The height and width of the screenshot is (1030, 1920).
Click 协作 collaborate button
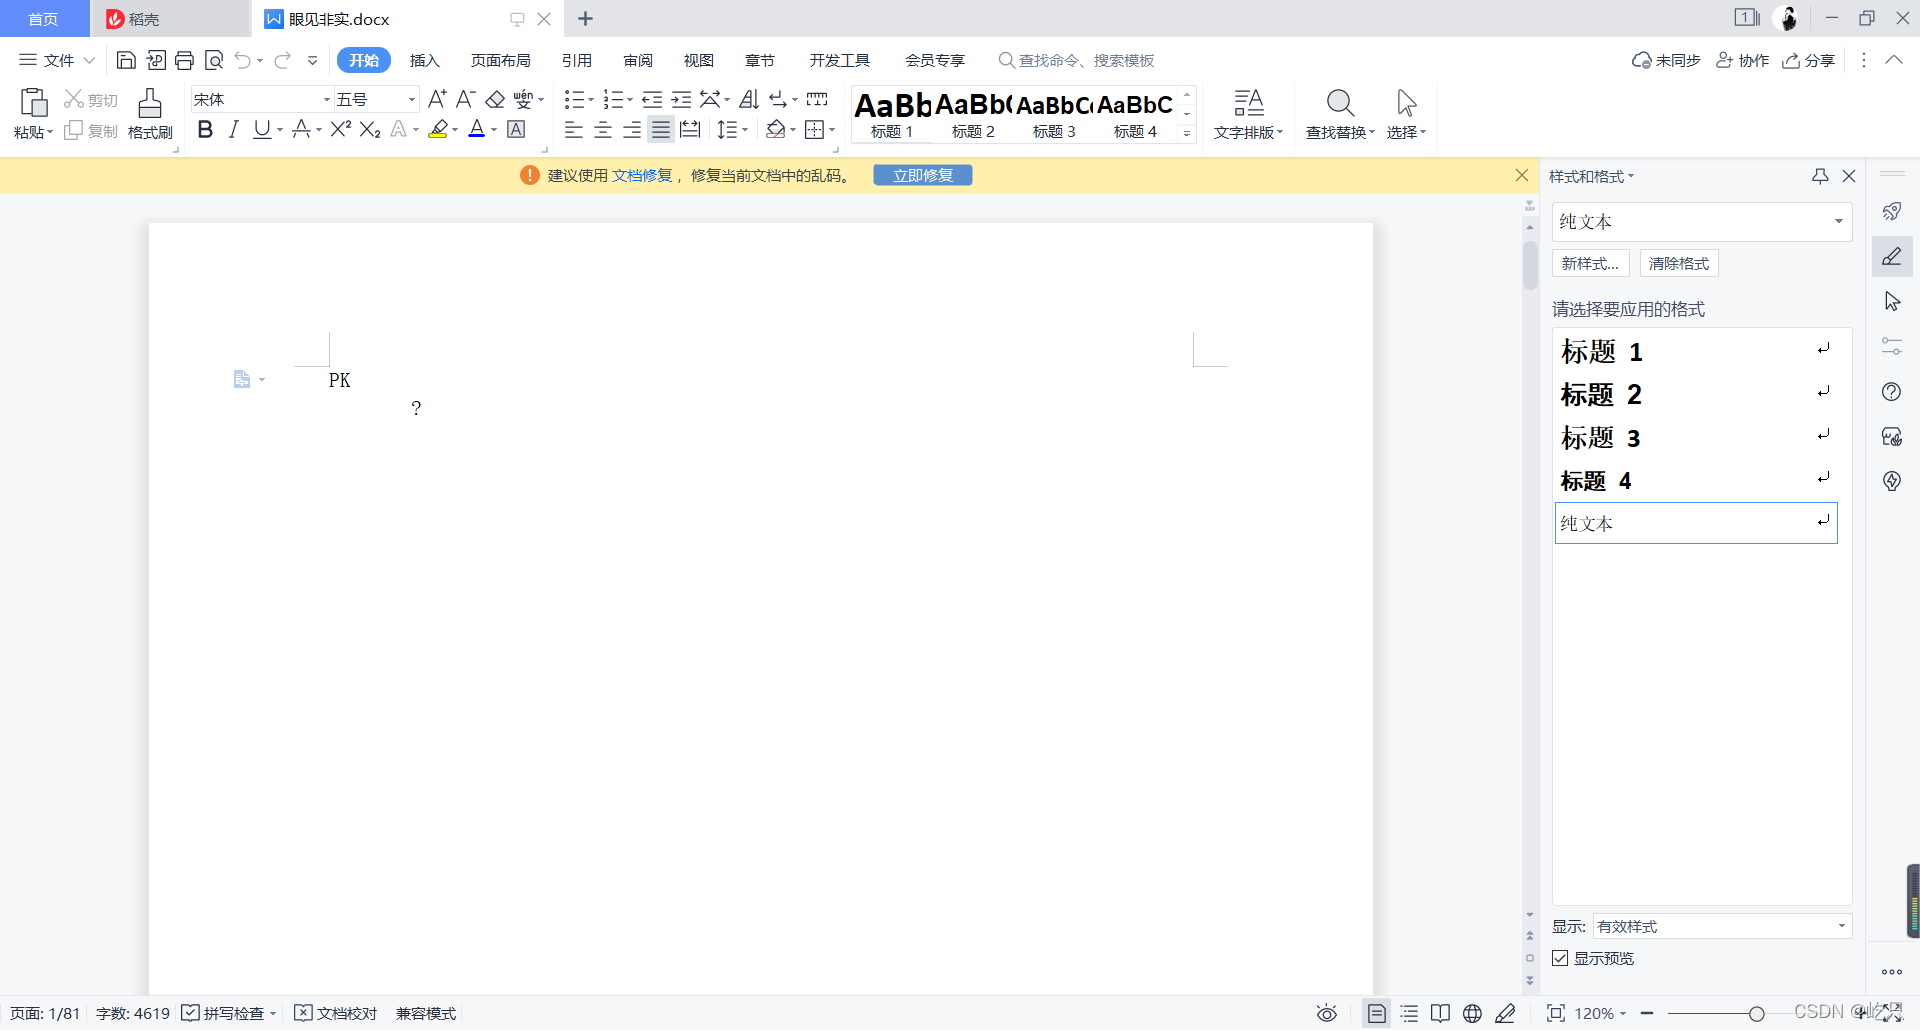[x=1743, y=60]
